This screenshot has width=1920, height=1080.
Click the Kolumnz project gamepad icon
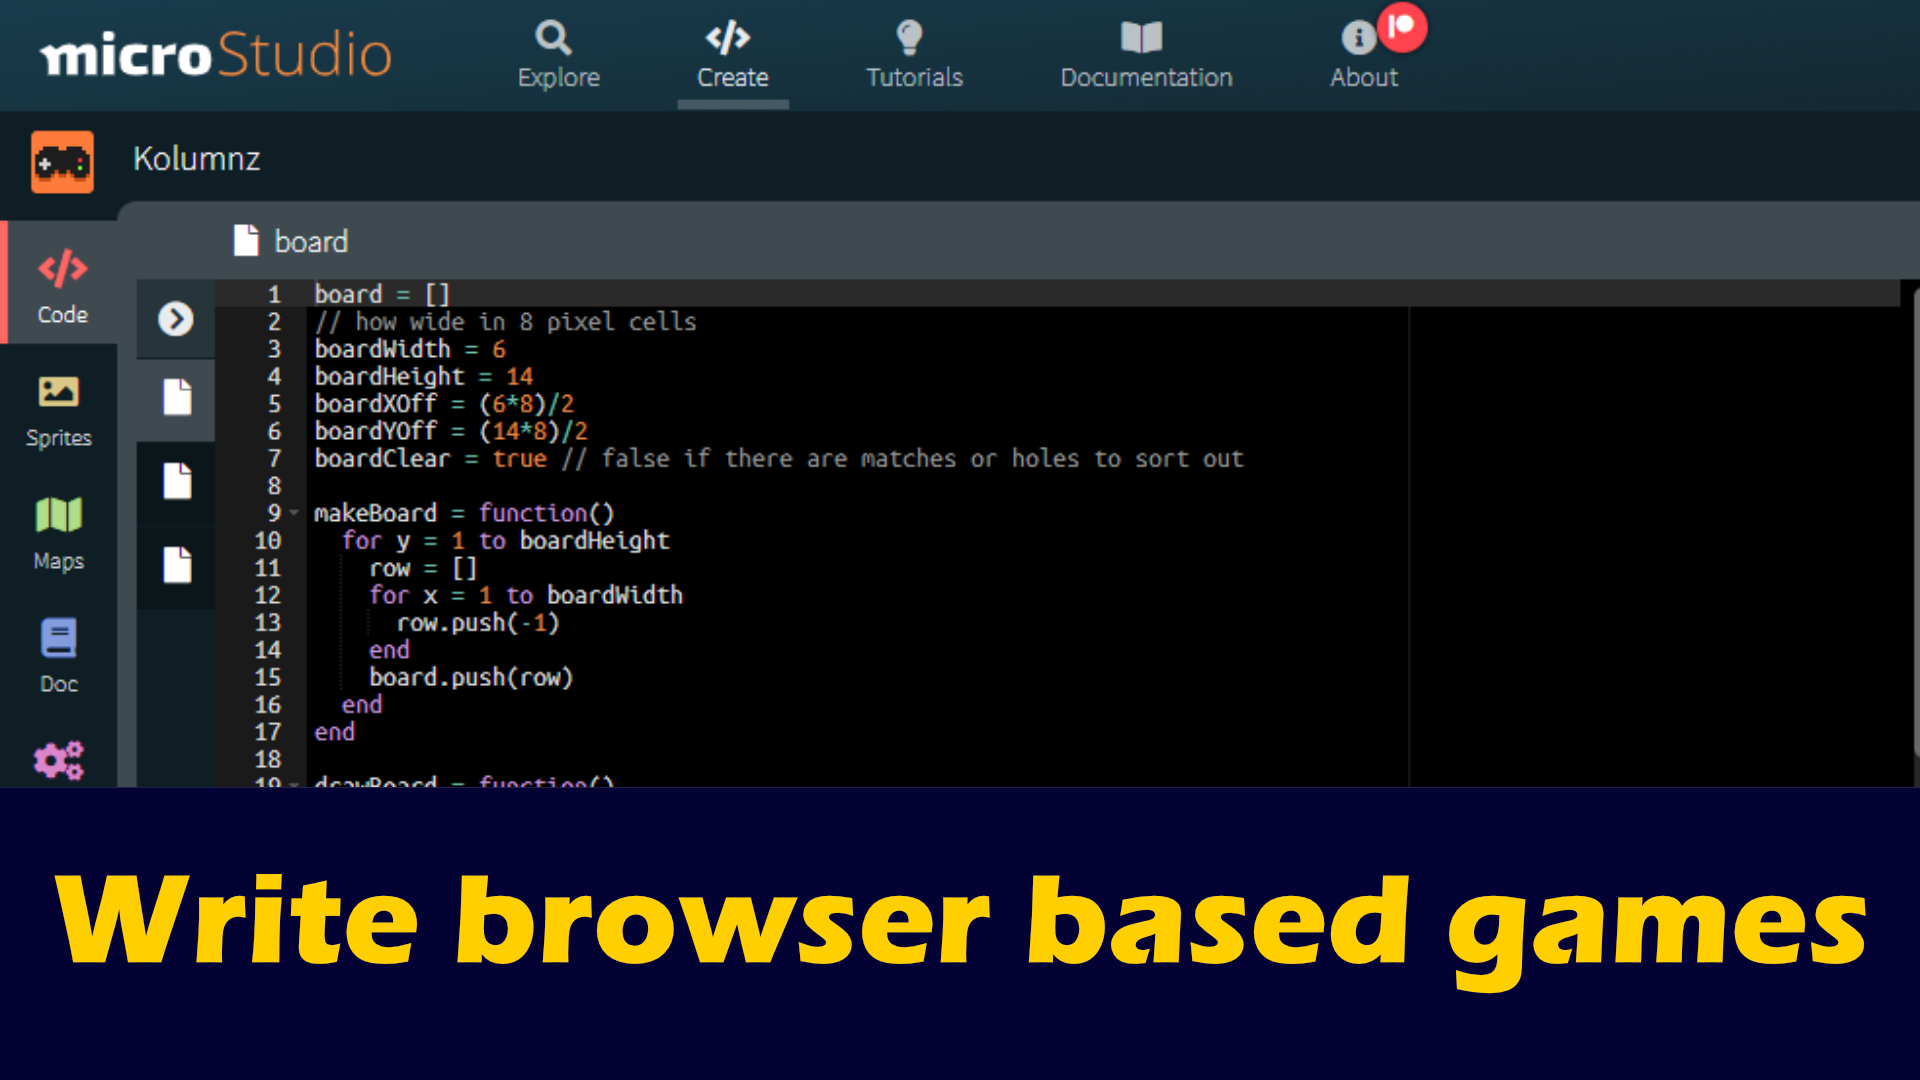click(62, 161)
